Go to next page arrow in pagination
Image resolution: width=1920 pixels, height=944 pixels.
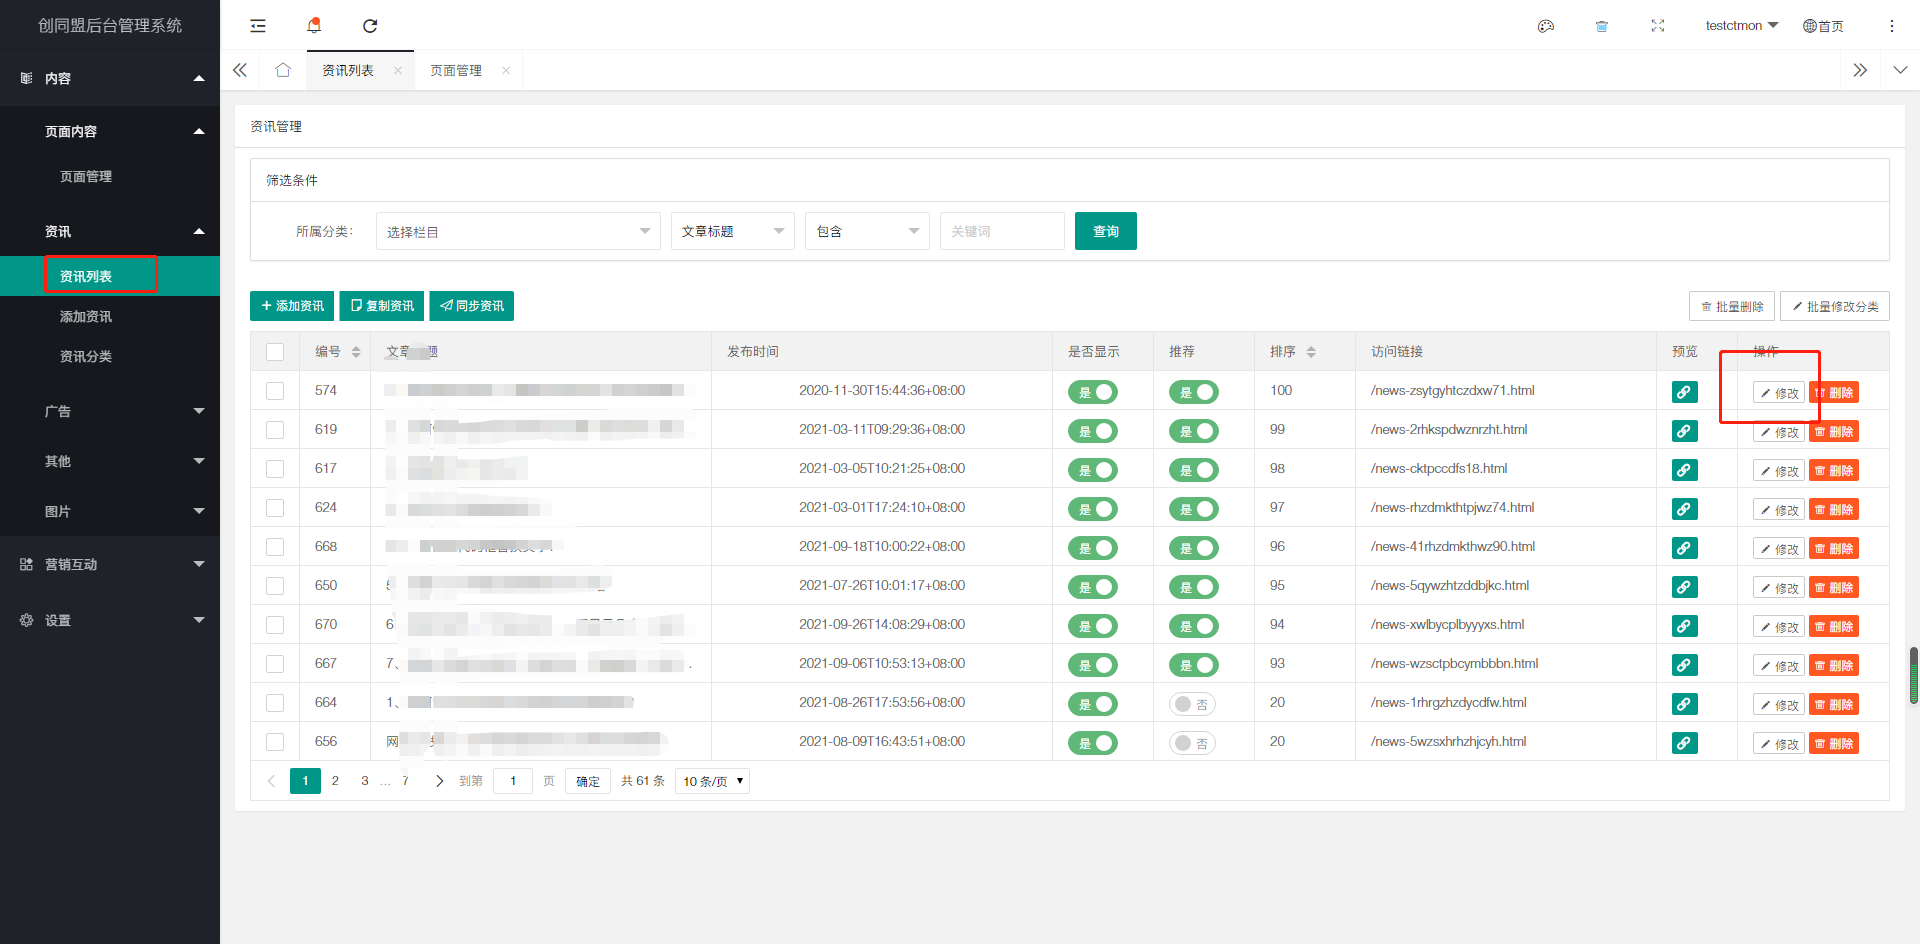point(439,781)
